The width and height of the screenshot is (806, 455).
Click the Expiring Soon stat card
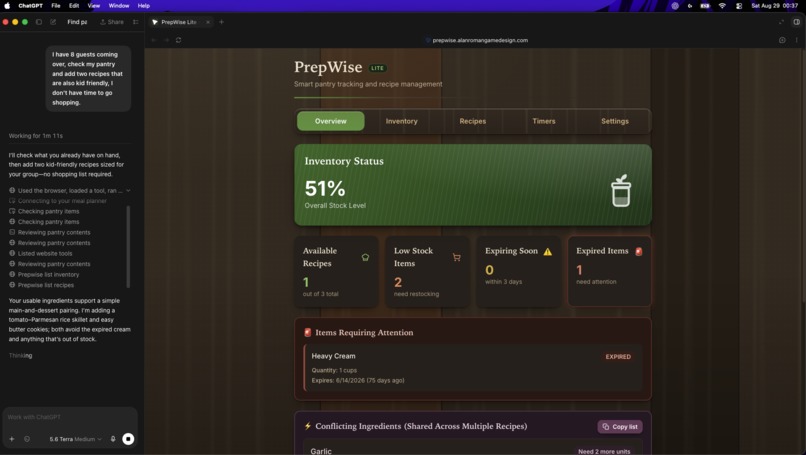(518, 272)
